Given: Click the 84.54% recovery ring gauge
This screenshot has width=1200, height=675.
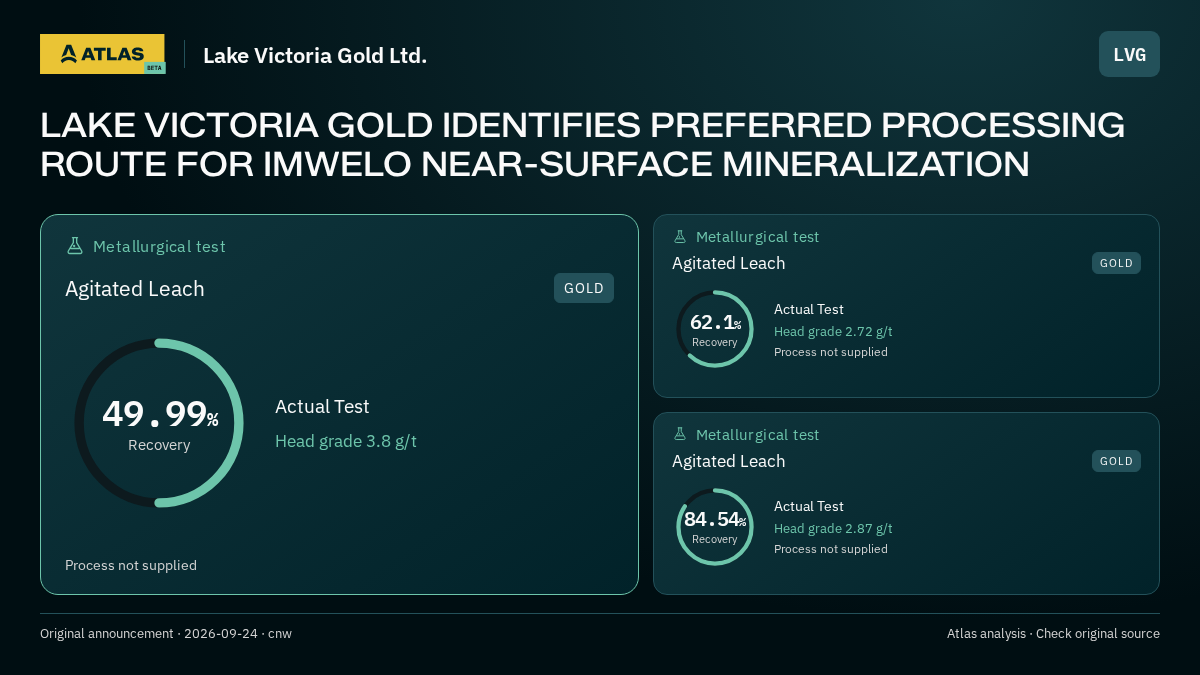Looking at the screenshot, I should click(715, 527).
